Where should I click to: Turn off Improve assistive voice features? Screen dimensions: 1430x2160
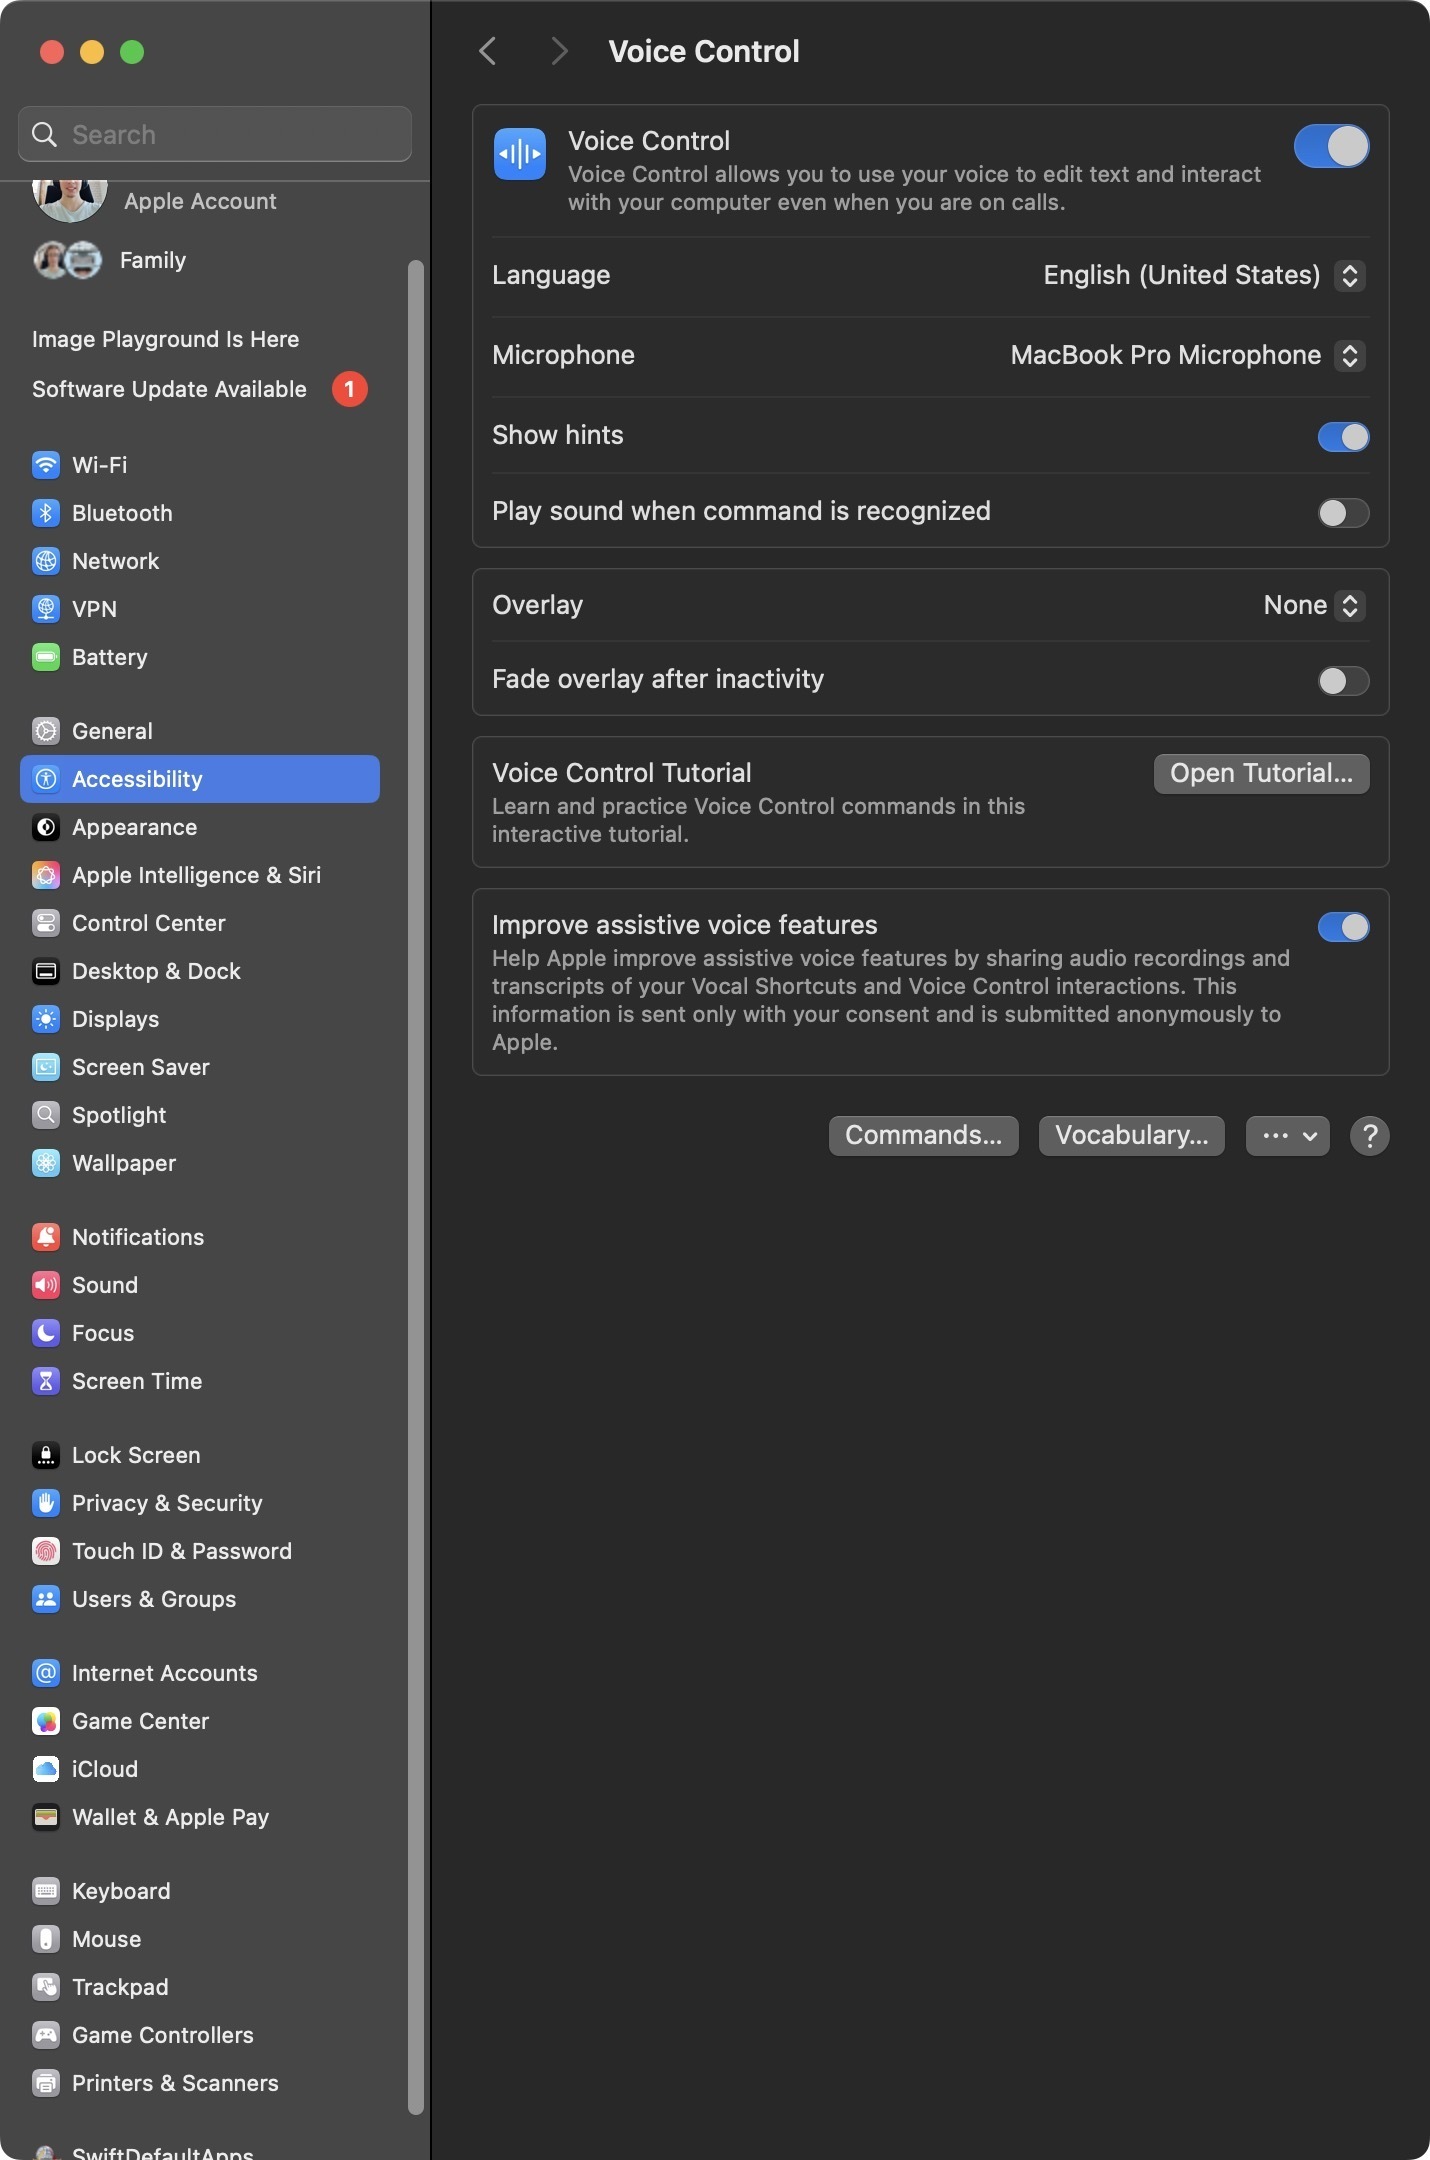1343,927
